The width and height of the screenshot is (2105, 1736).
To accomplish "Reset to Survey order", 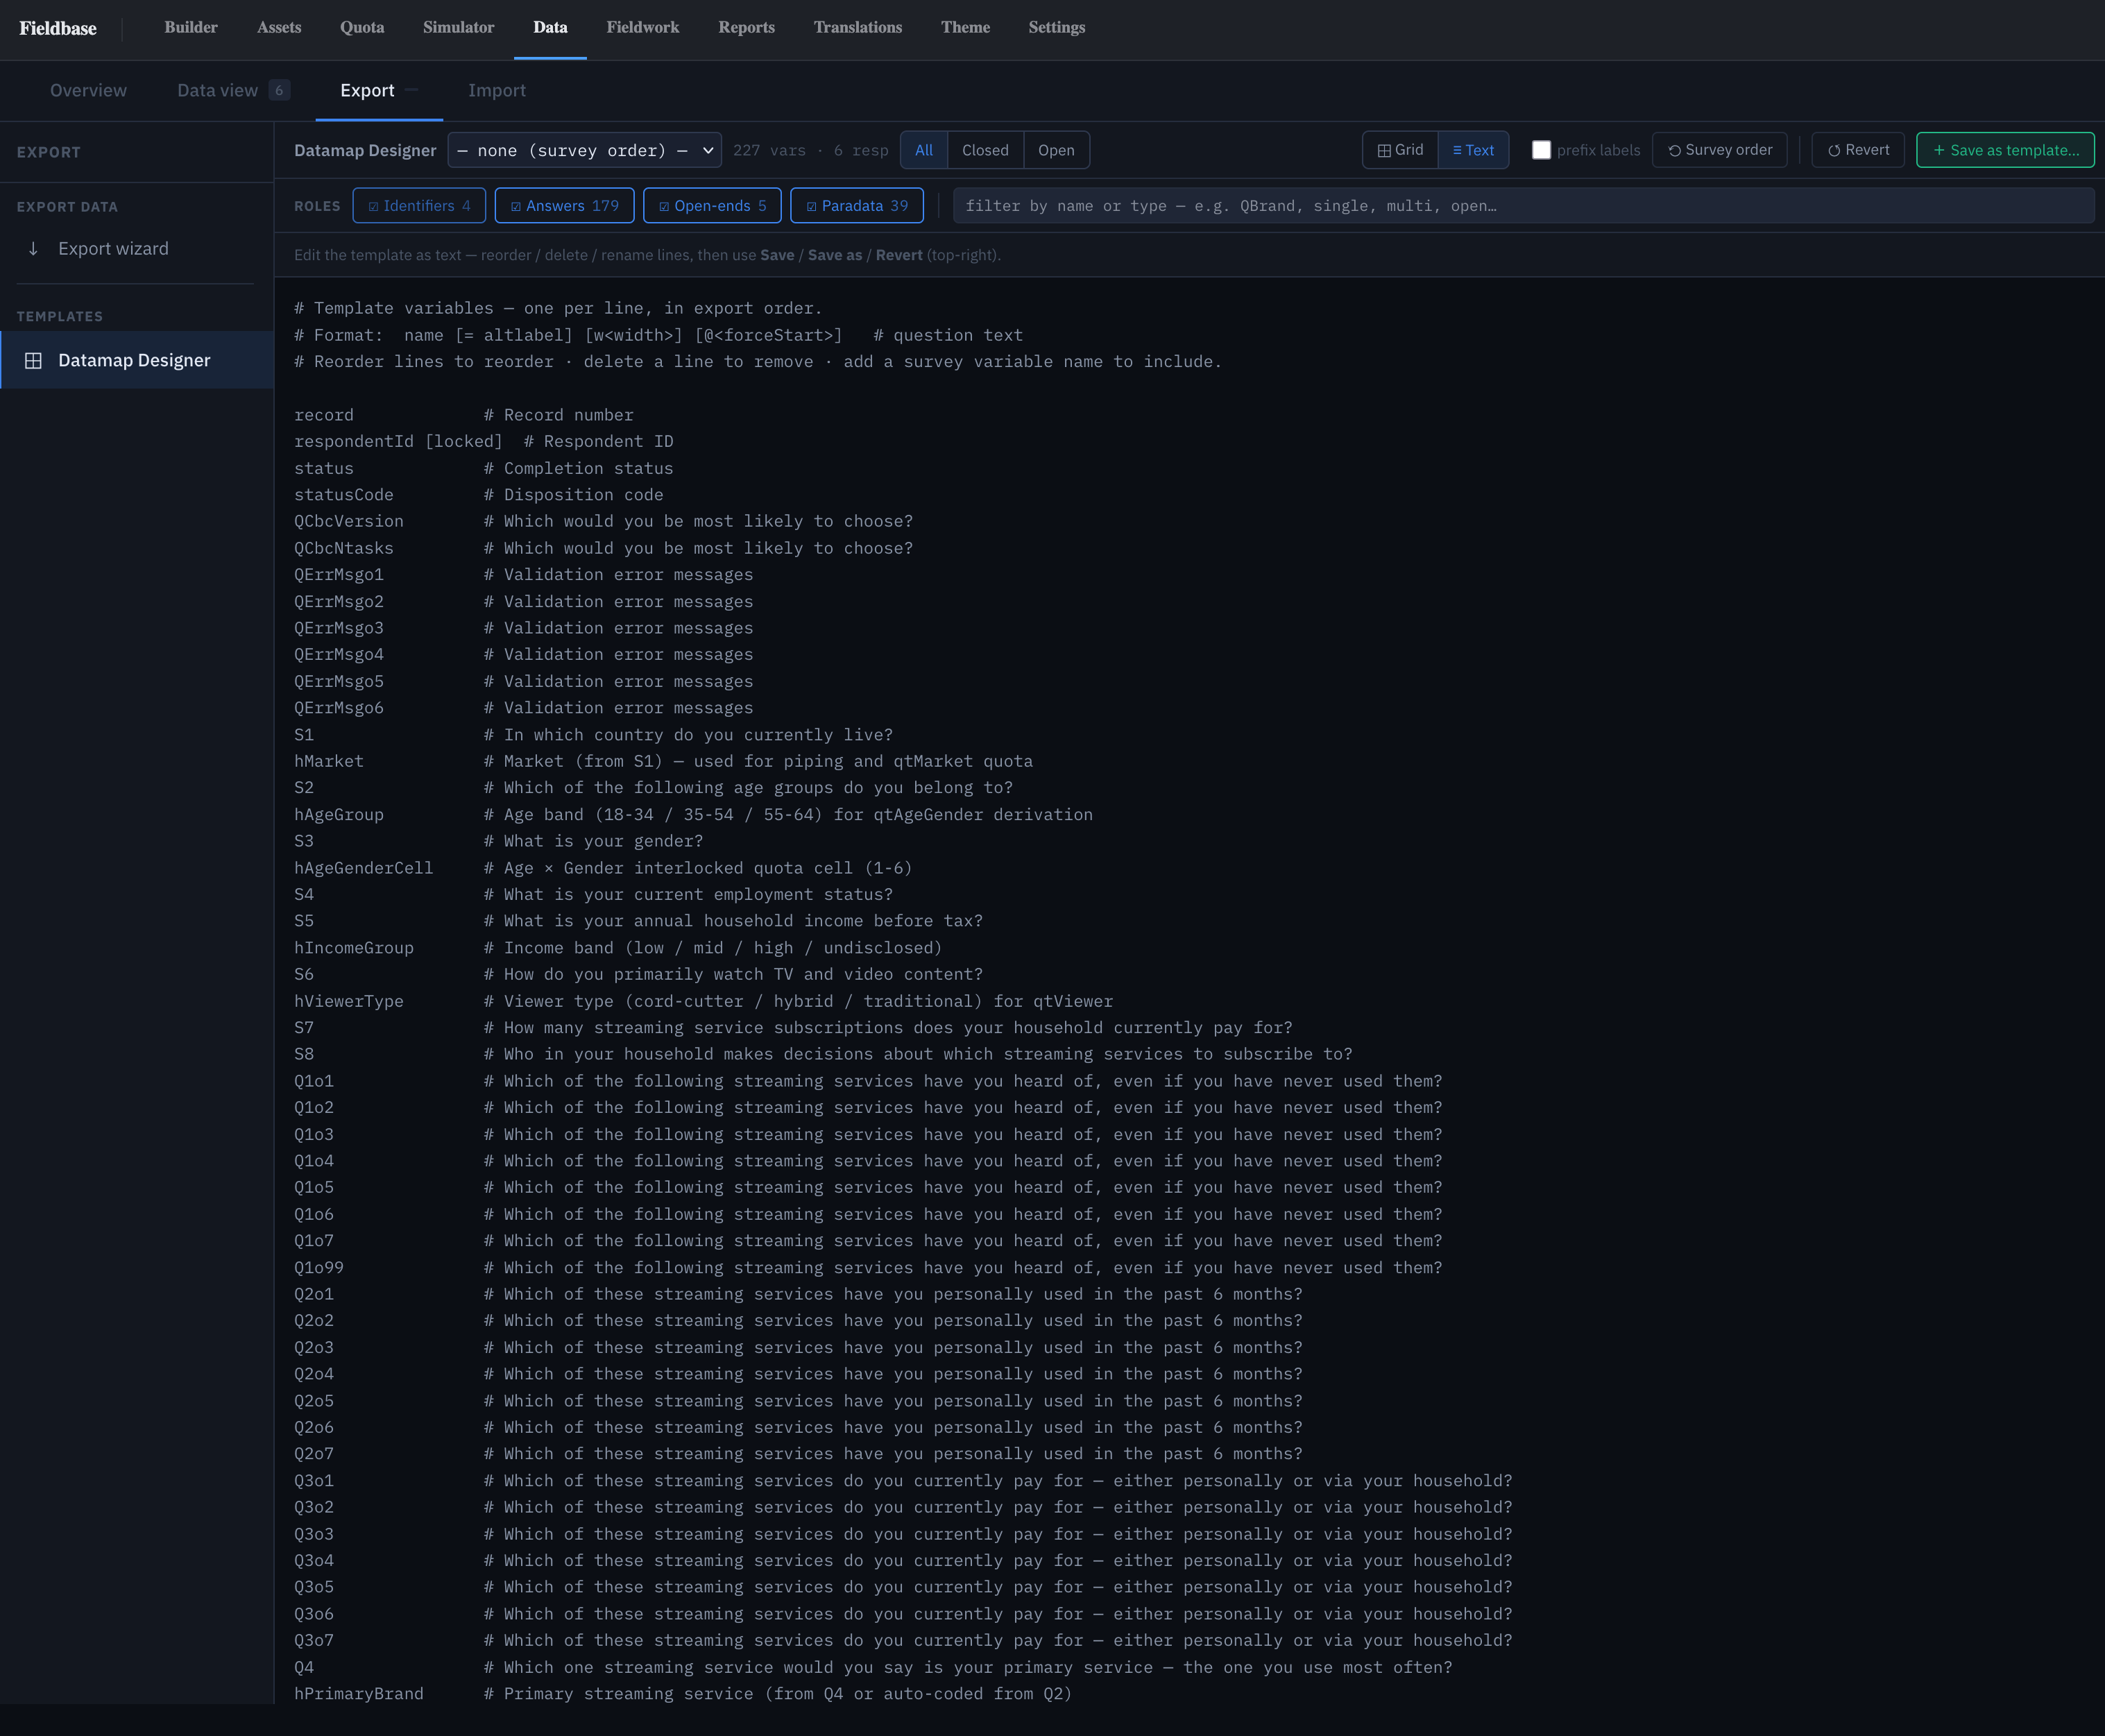I will pyautogui.click(x=1719, y=150).
